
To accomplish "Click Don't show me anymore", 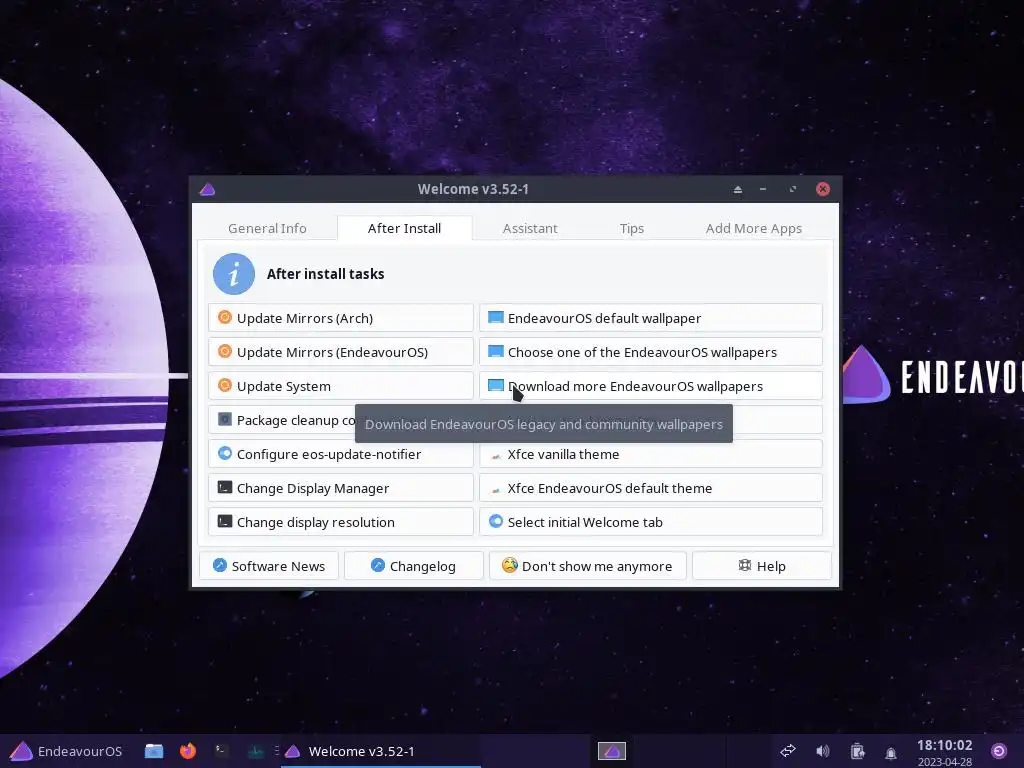I will point(588,566).
